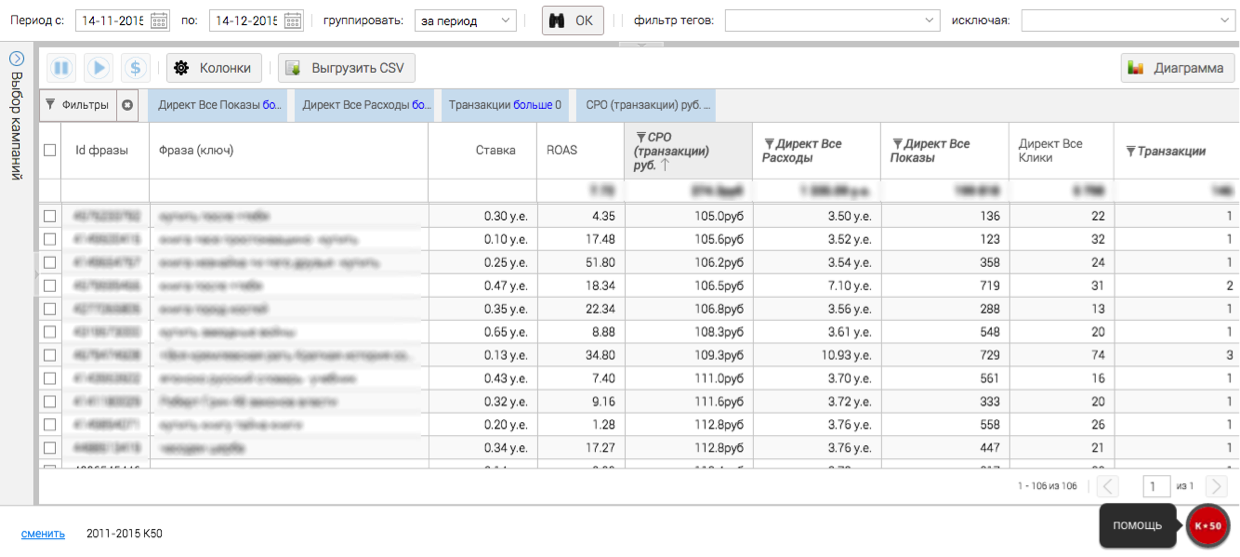Click the Id фразы column header
Viewport: 1240px width, 557px height.
pyautogui.click(x=105, y=151)
